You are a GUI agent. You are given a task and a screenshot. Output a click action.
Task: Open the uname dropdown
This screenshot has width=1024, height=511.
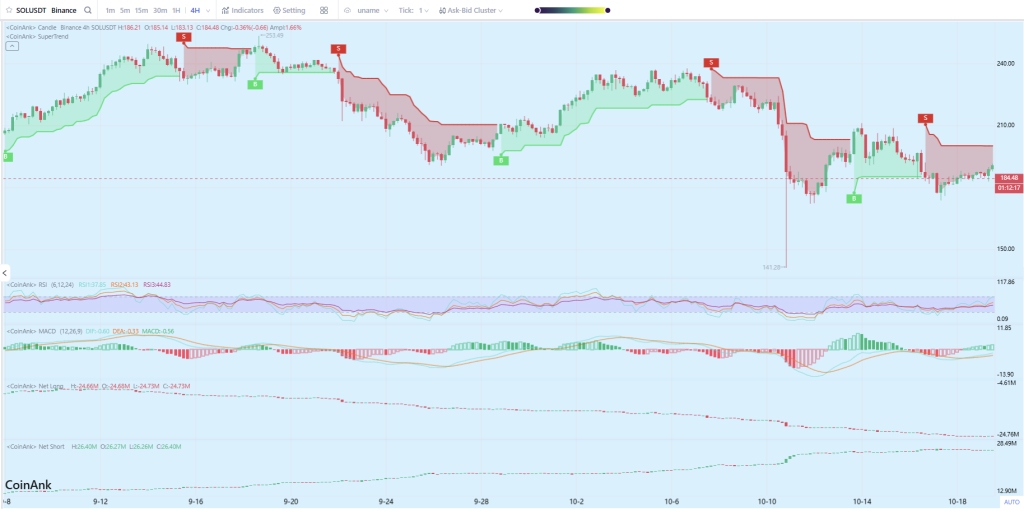[x=372, y=10]
